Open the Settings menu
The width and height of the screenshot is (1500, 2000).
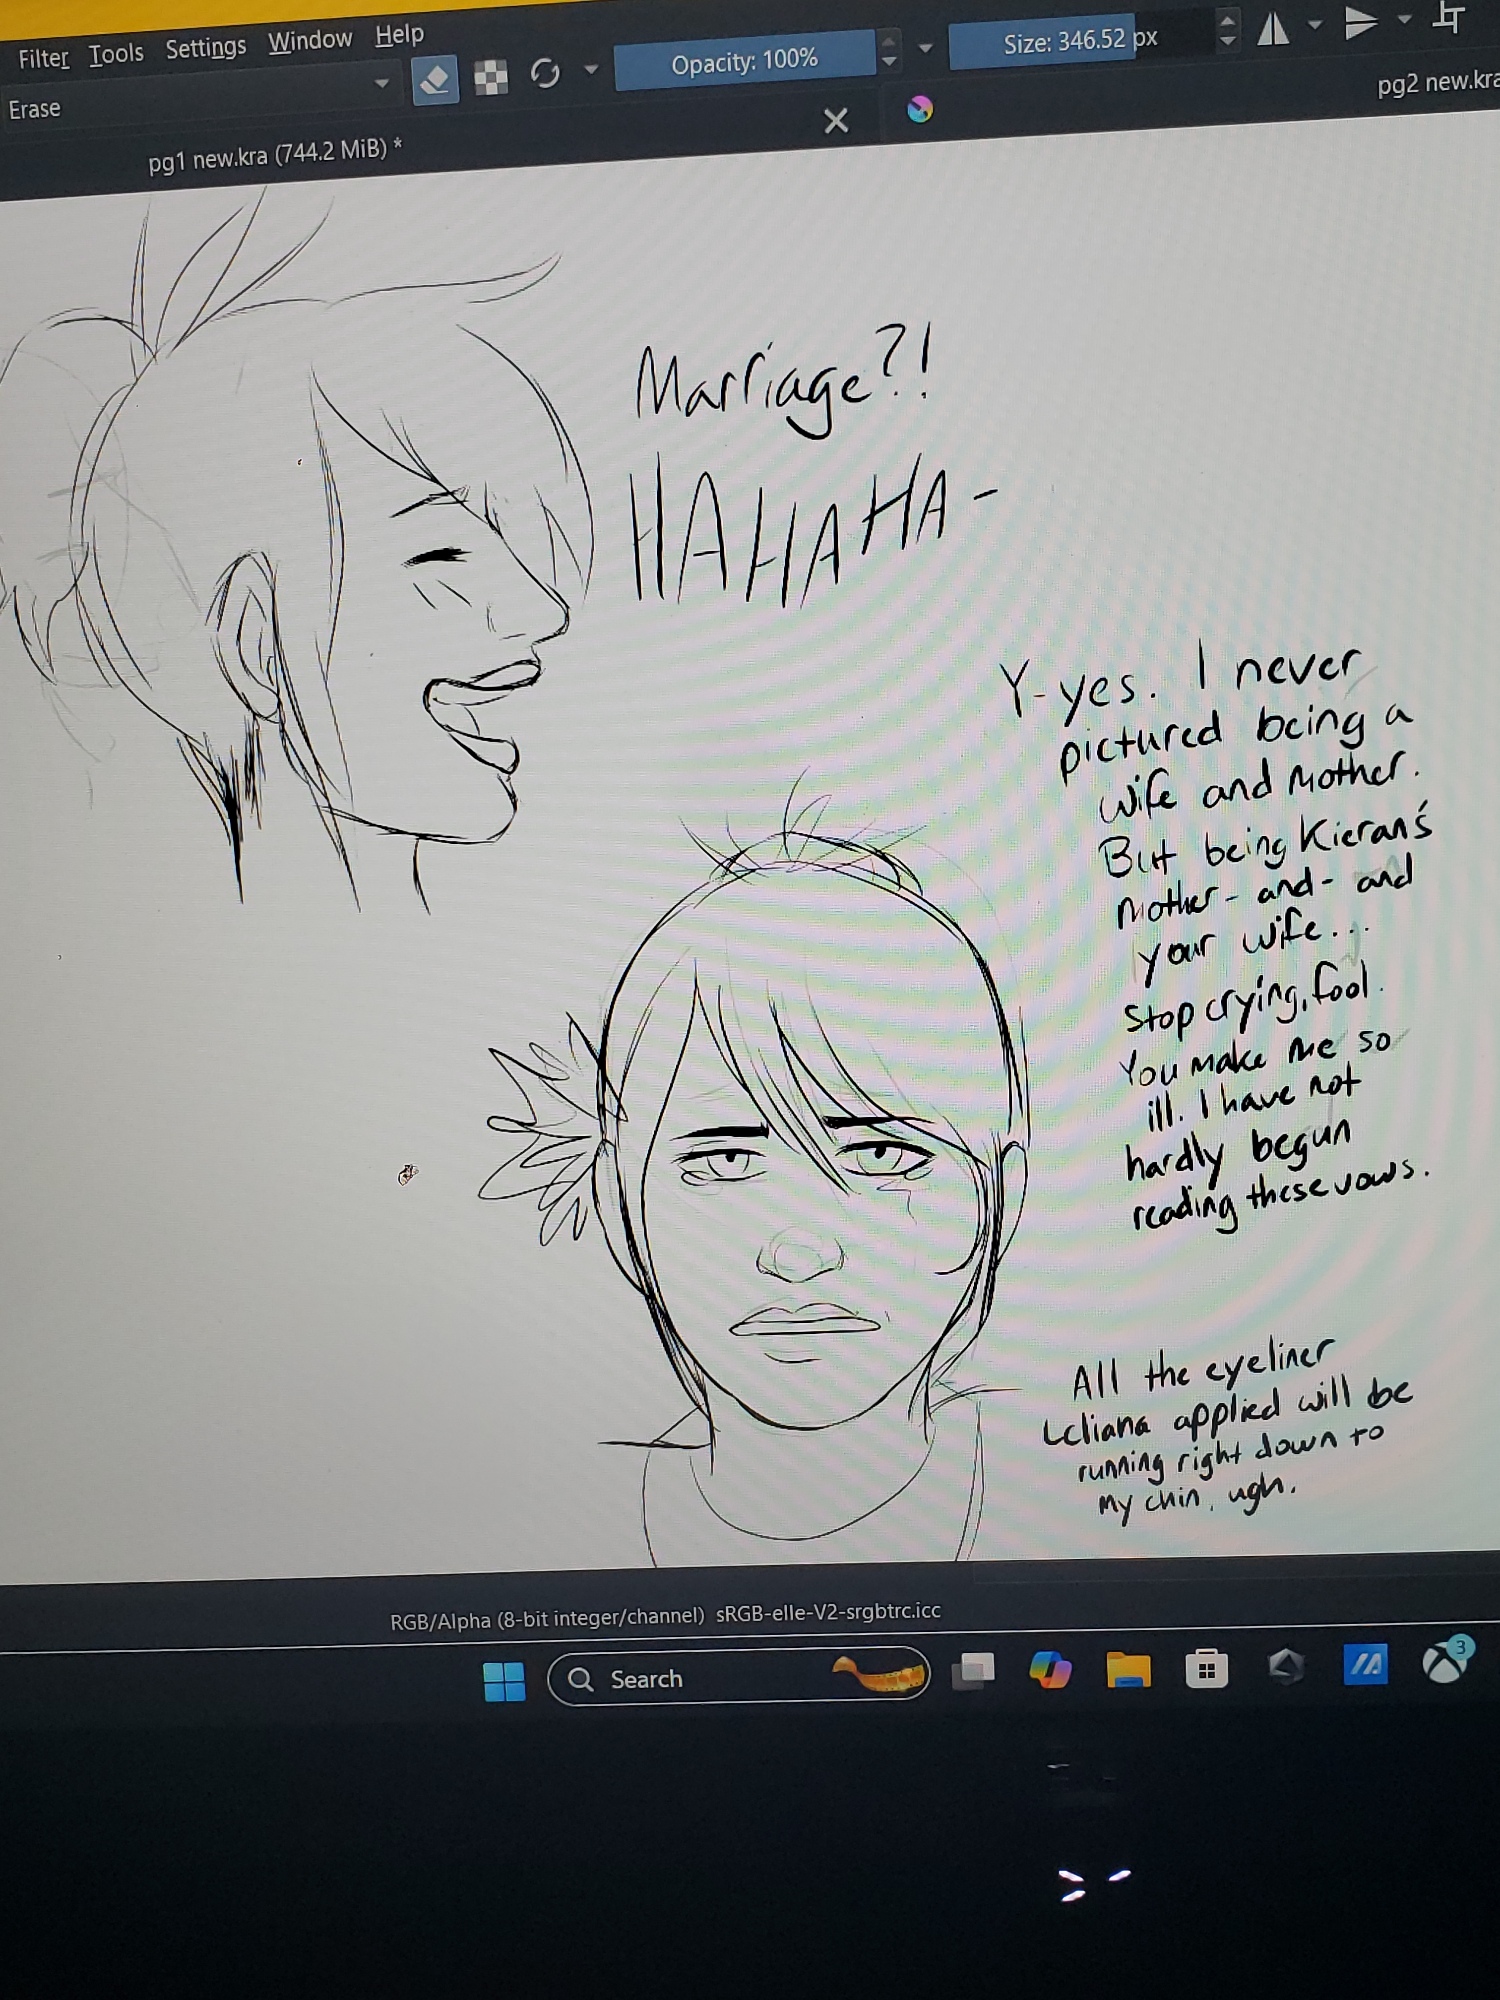[x=205, y=47]
